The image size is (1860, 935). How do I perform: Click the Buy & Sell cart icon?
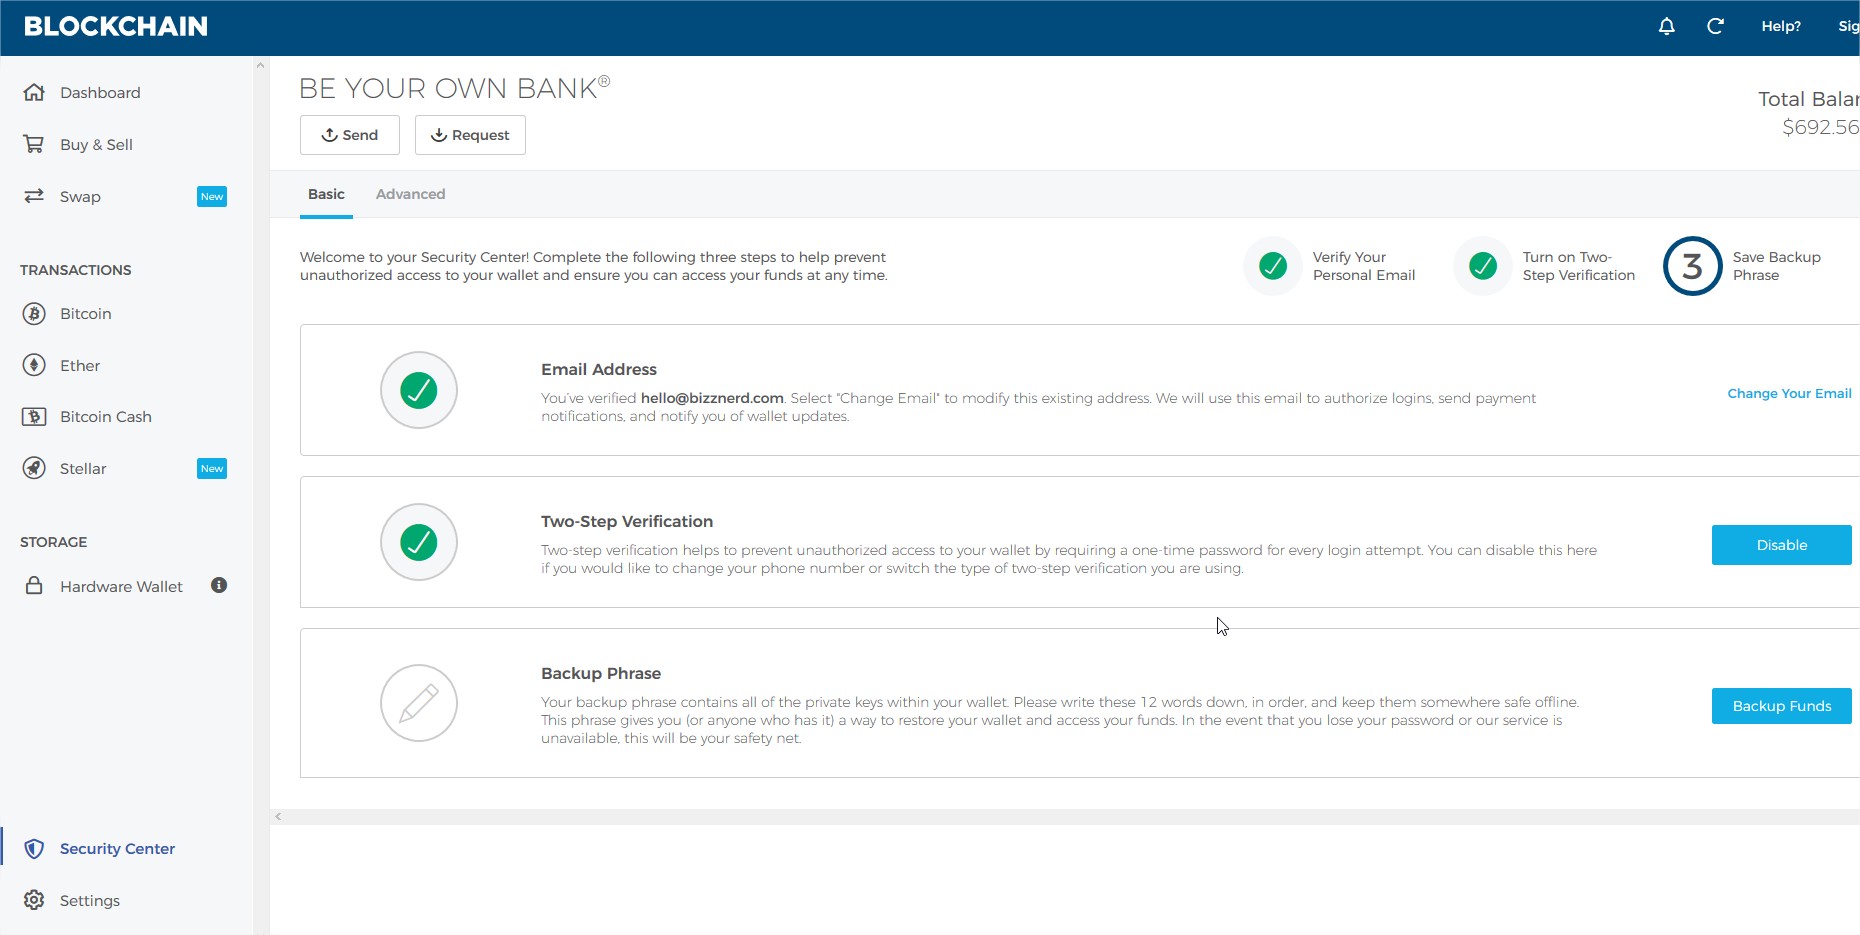(x=34, y=144)
